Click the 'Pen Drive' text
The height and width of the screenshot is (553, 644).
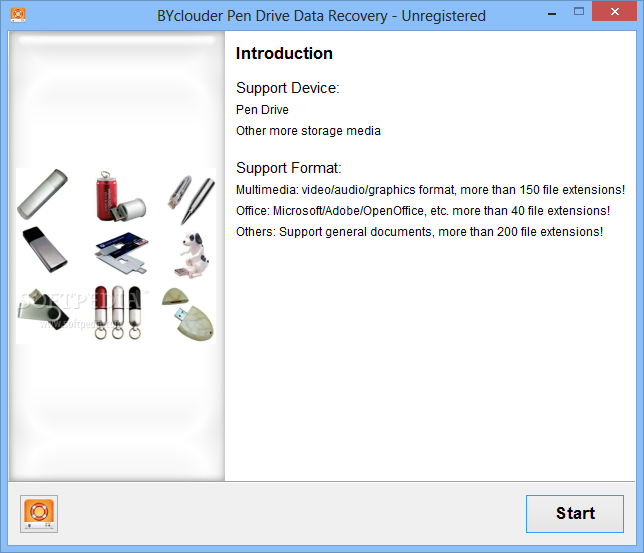point(262,110)
